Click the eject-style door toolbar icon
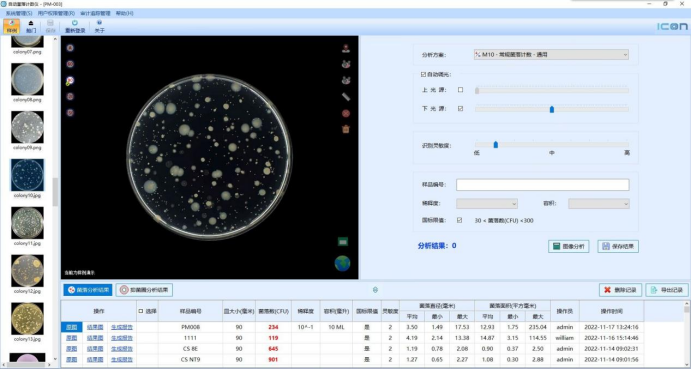 tap(31, 26)
